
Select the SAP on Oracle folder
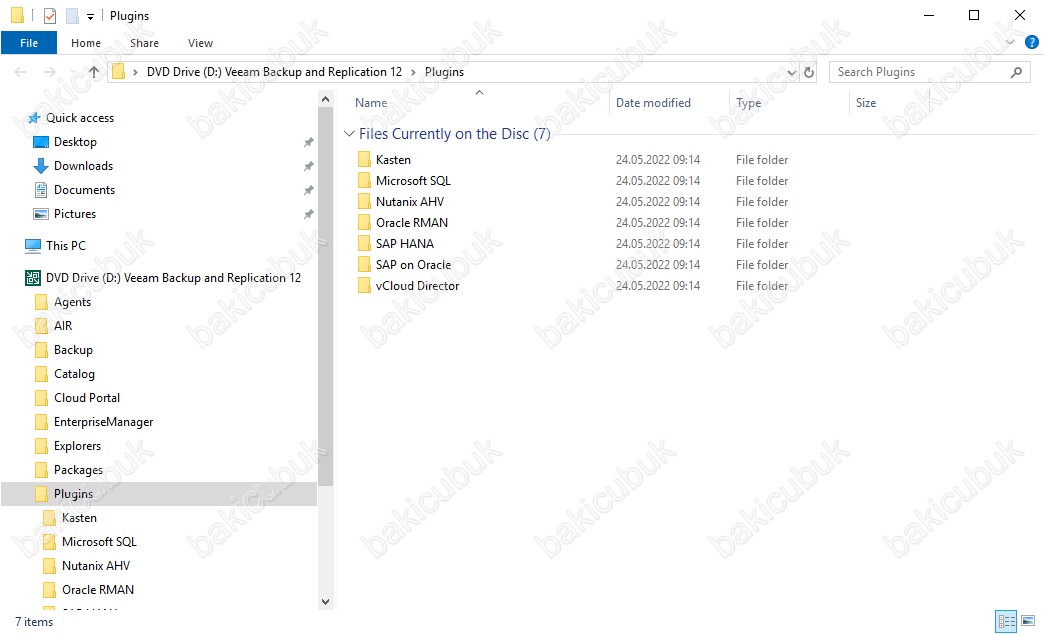(x=413, y=264)
